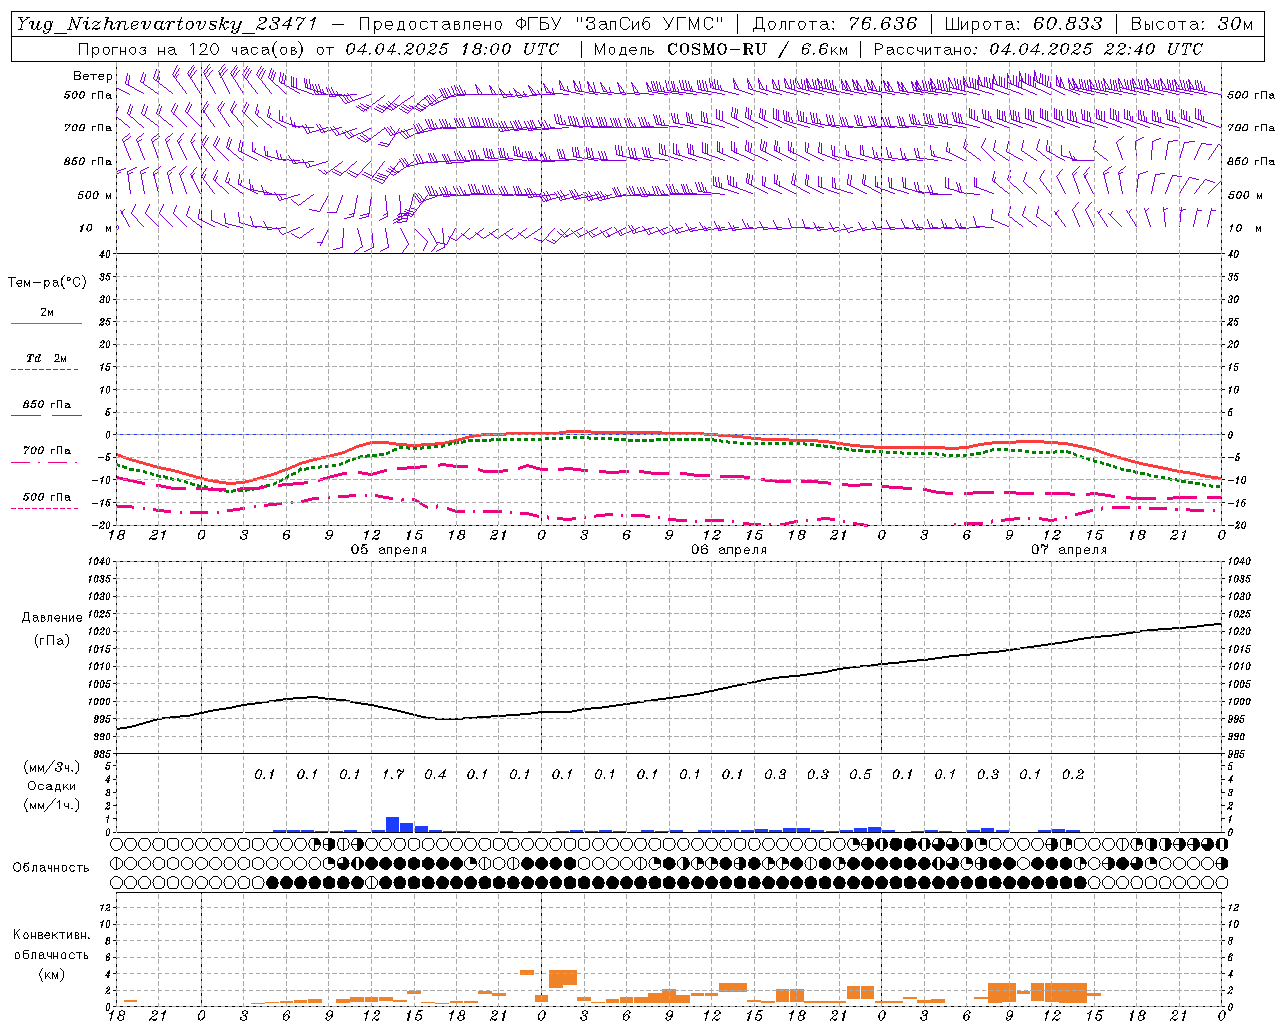Click the Облачность cloud cover label
Screen dimensions: 1280x1024
(x=51, y=867)
